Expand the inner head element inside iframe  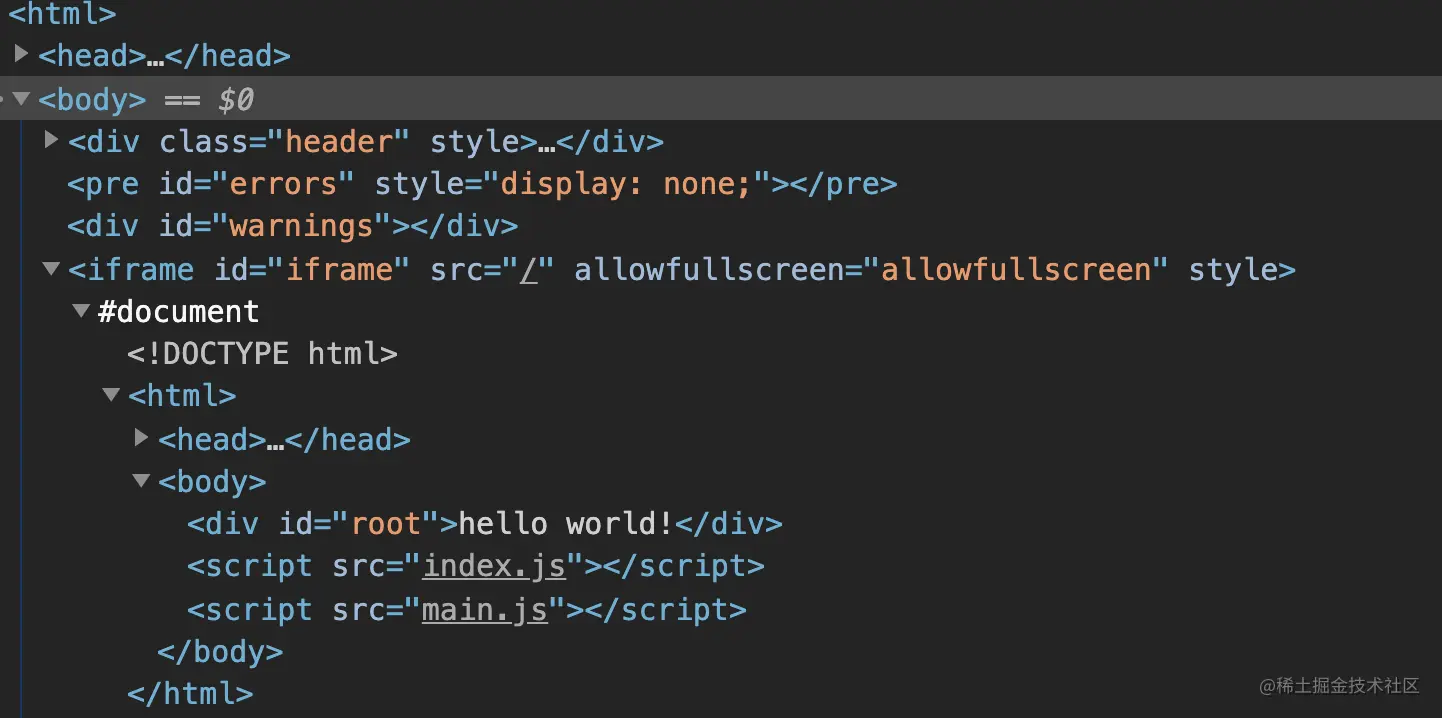click(141, 437)
